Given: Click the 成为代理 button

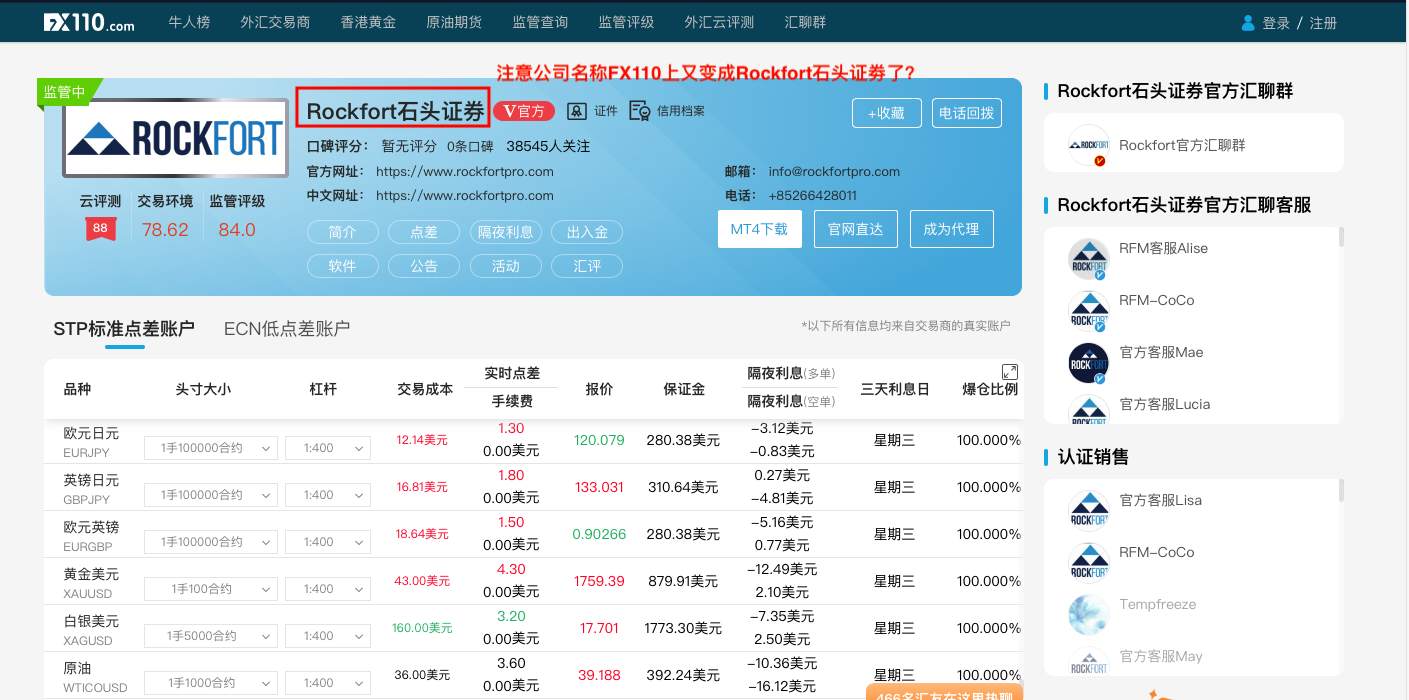Looking at the screenshot, I should tap(951, 229).
